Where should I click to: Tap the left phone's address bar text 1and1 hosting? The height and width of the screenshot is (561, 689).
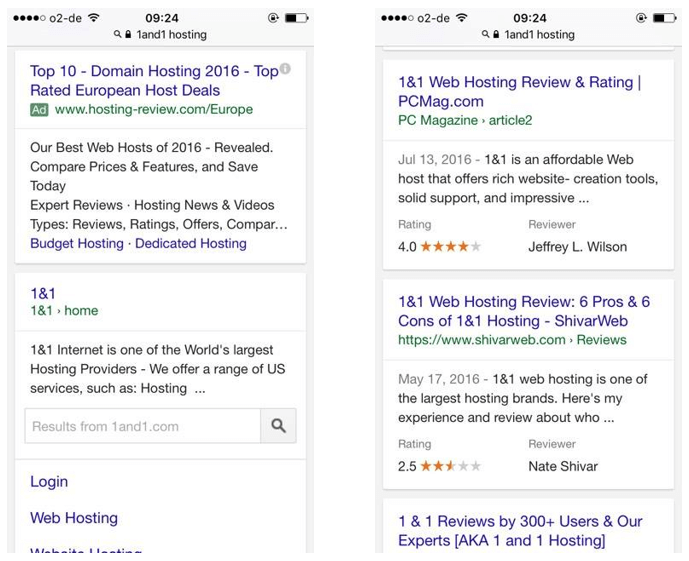pyautogui.click(x=171, y=34)
